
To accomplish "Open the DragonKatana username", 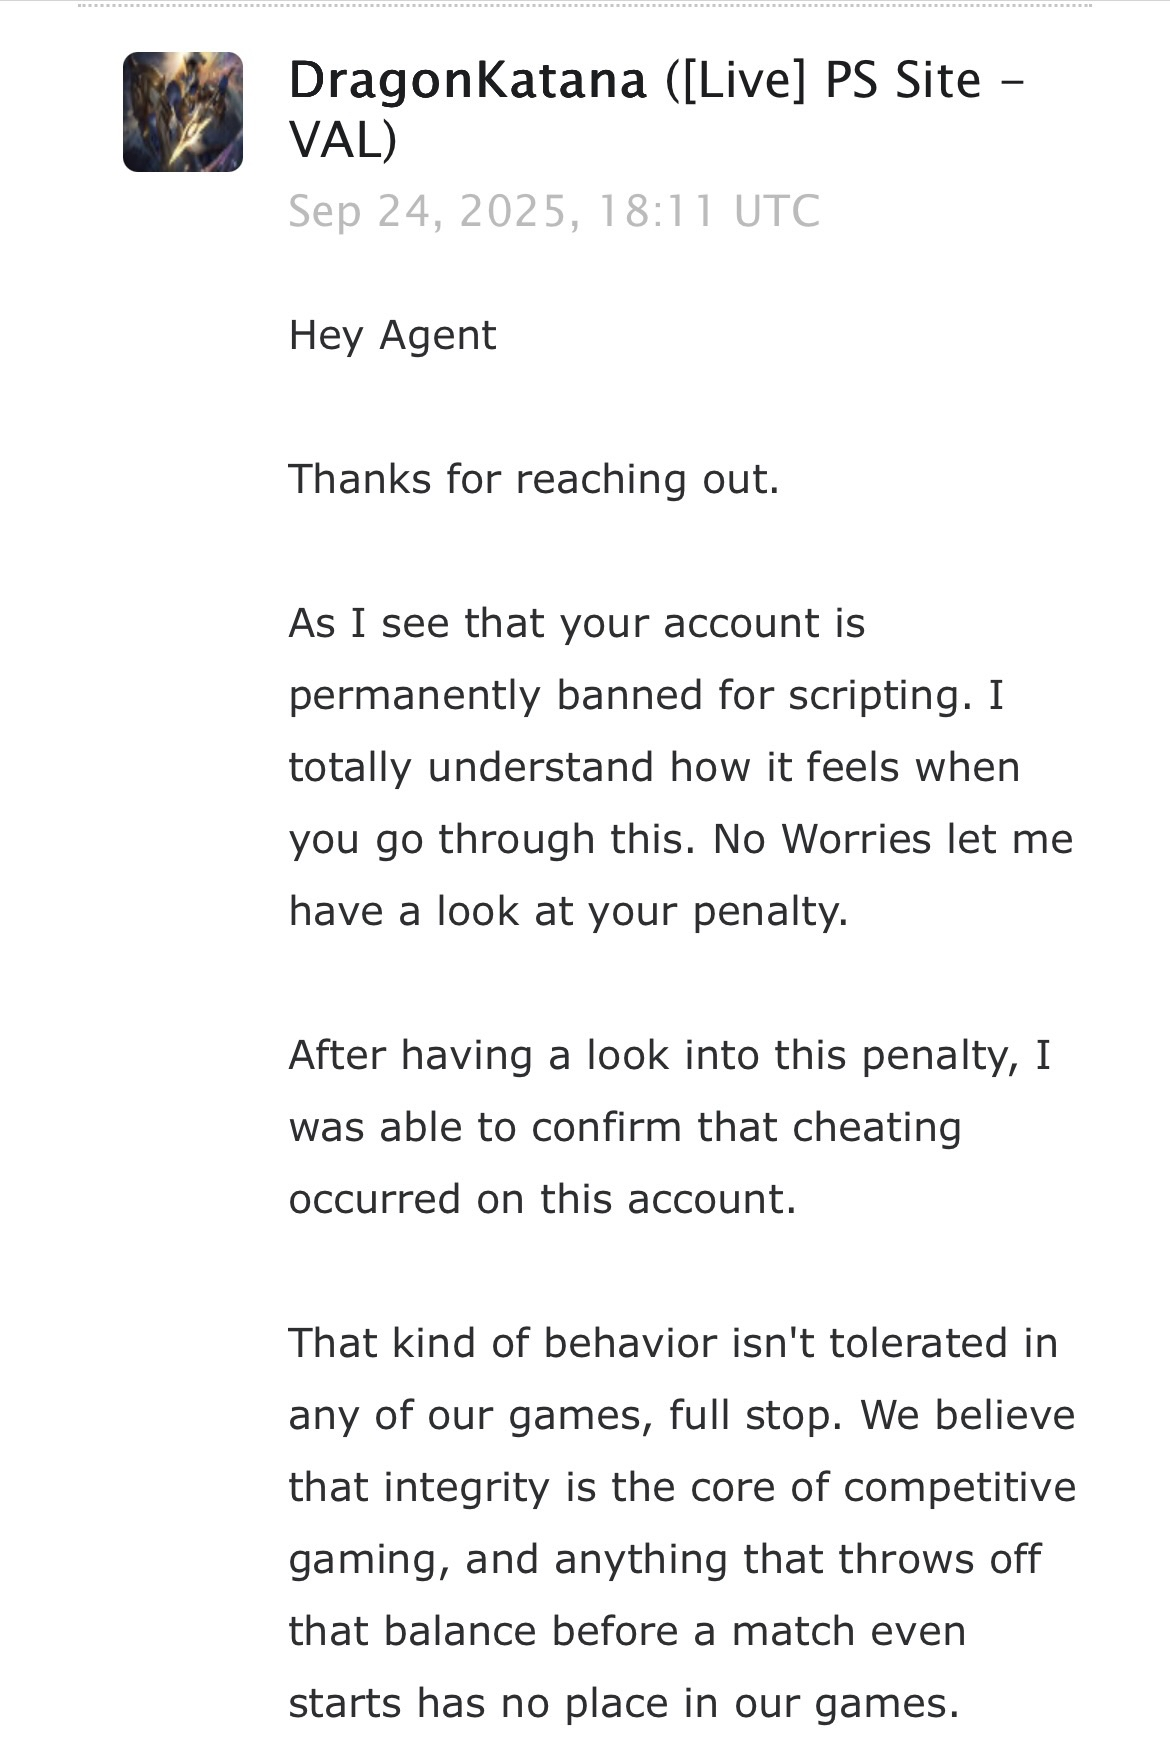I will [468, 80].
